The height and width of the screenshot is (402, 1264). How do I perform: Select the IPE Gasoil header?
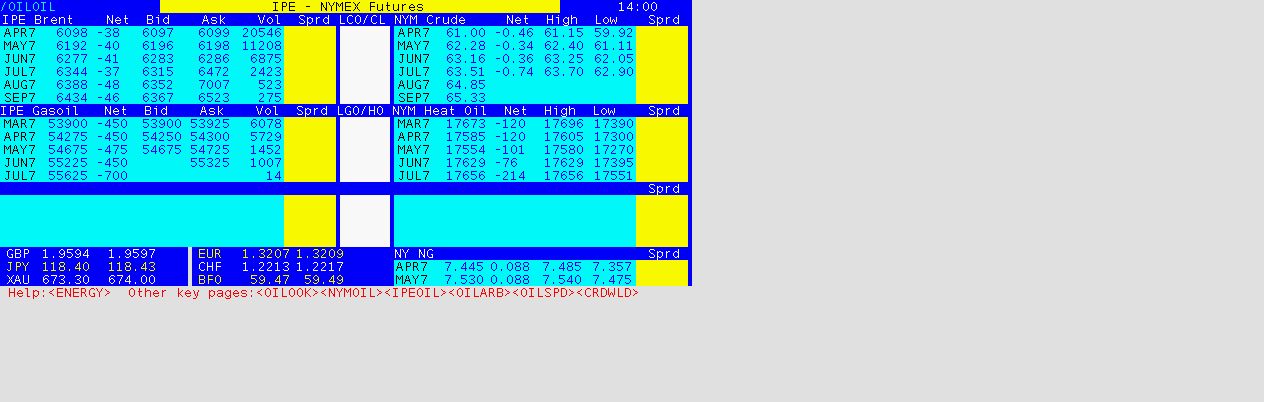(x=38, y=111)
